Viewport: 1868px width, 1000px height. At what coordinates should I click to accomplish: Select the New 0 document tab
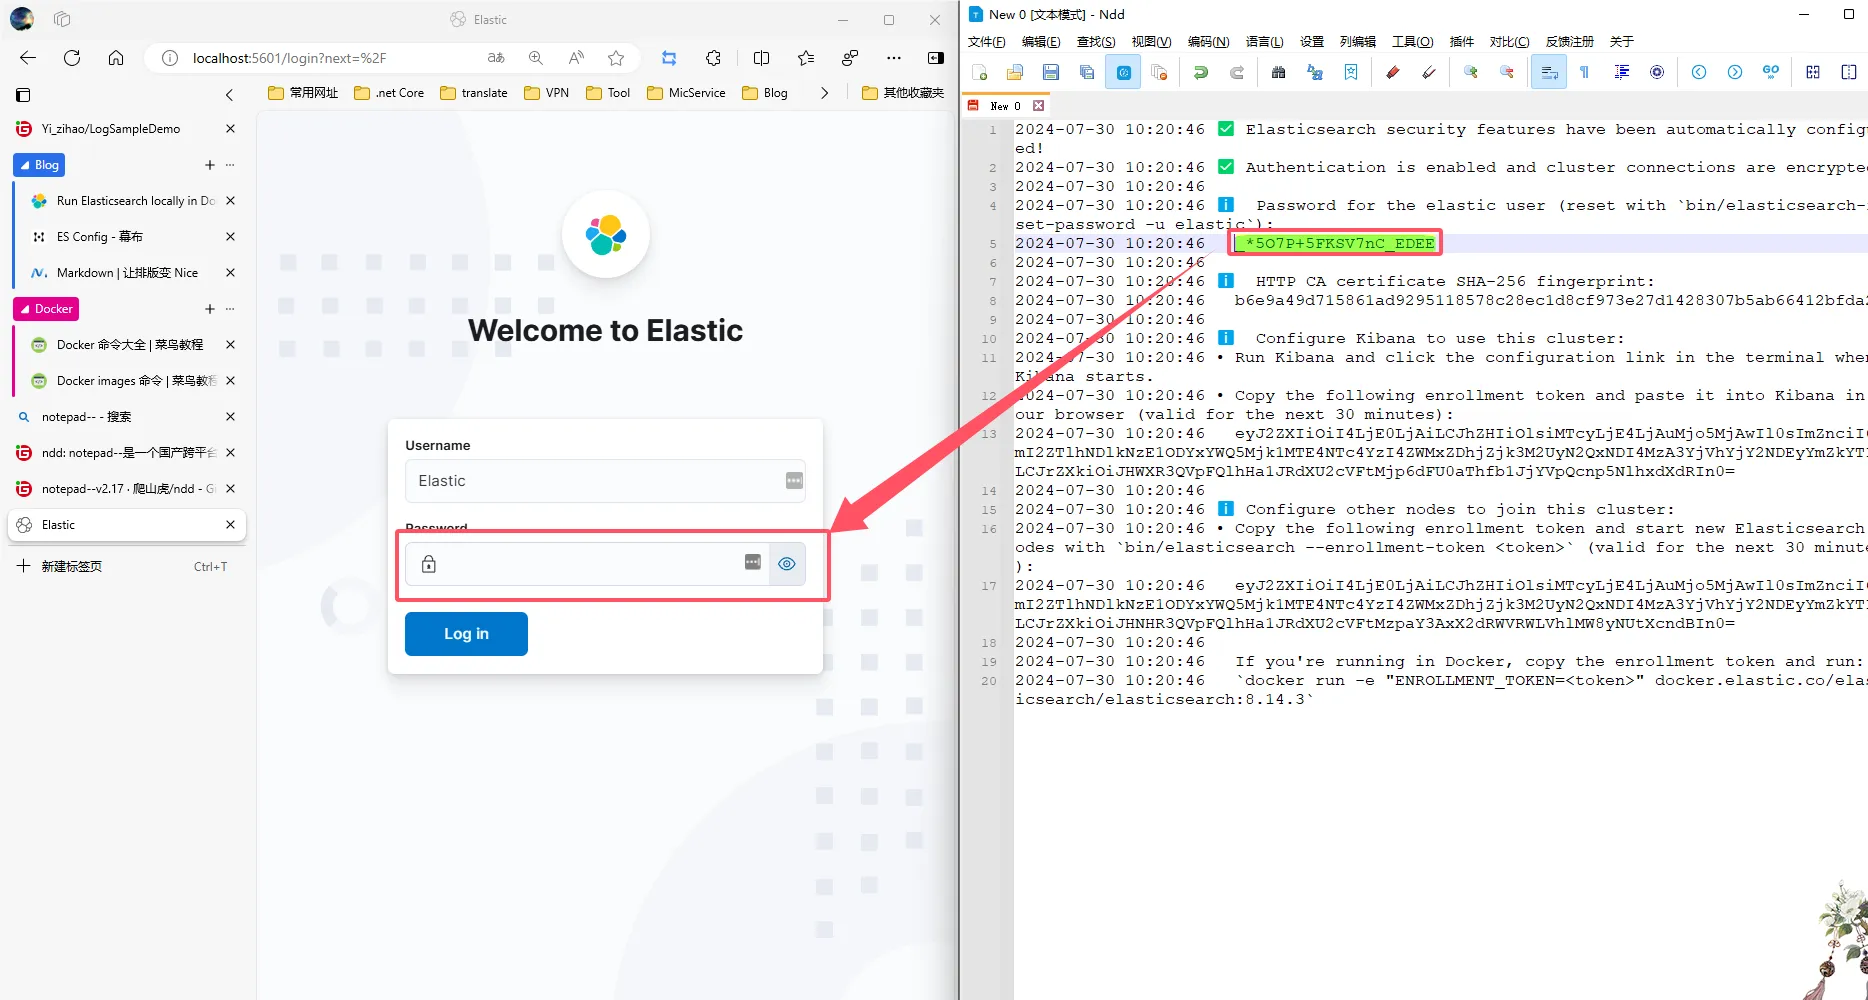[x=1005, y=106]
